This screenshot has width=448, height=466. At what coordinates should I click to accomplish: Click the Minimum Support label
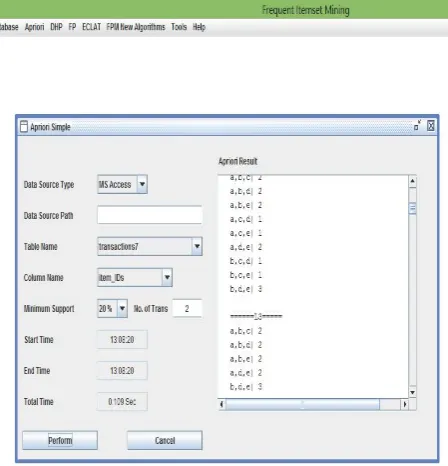pyautogui.click(x=49, y=309)
